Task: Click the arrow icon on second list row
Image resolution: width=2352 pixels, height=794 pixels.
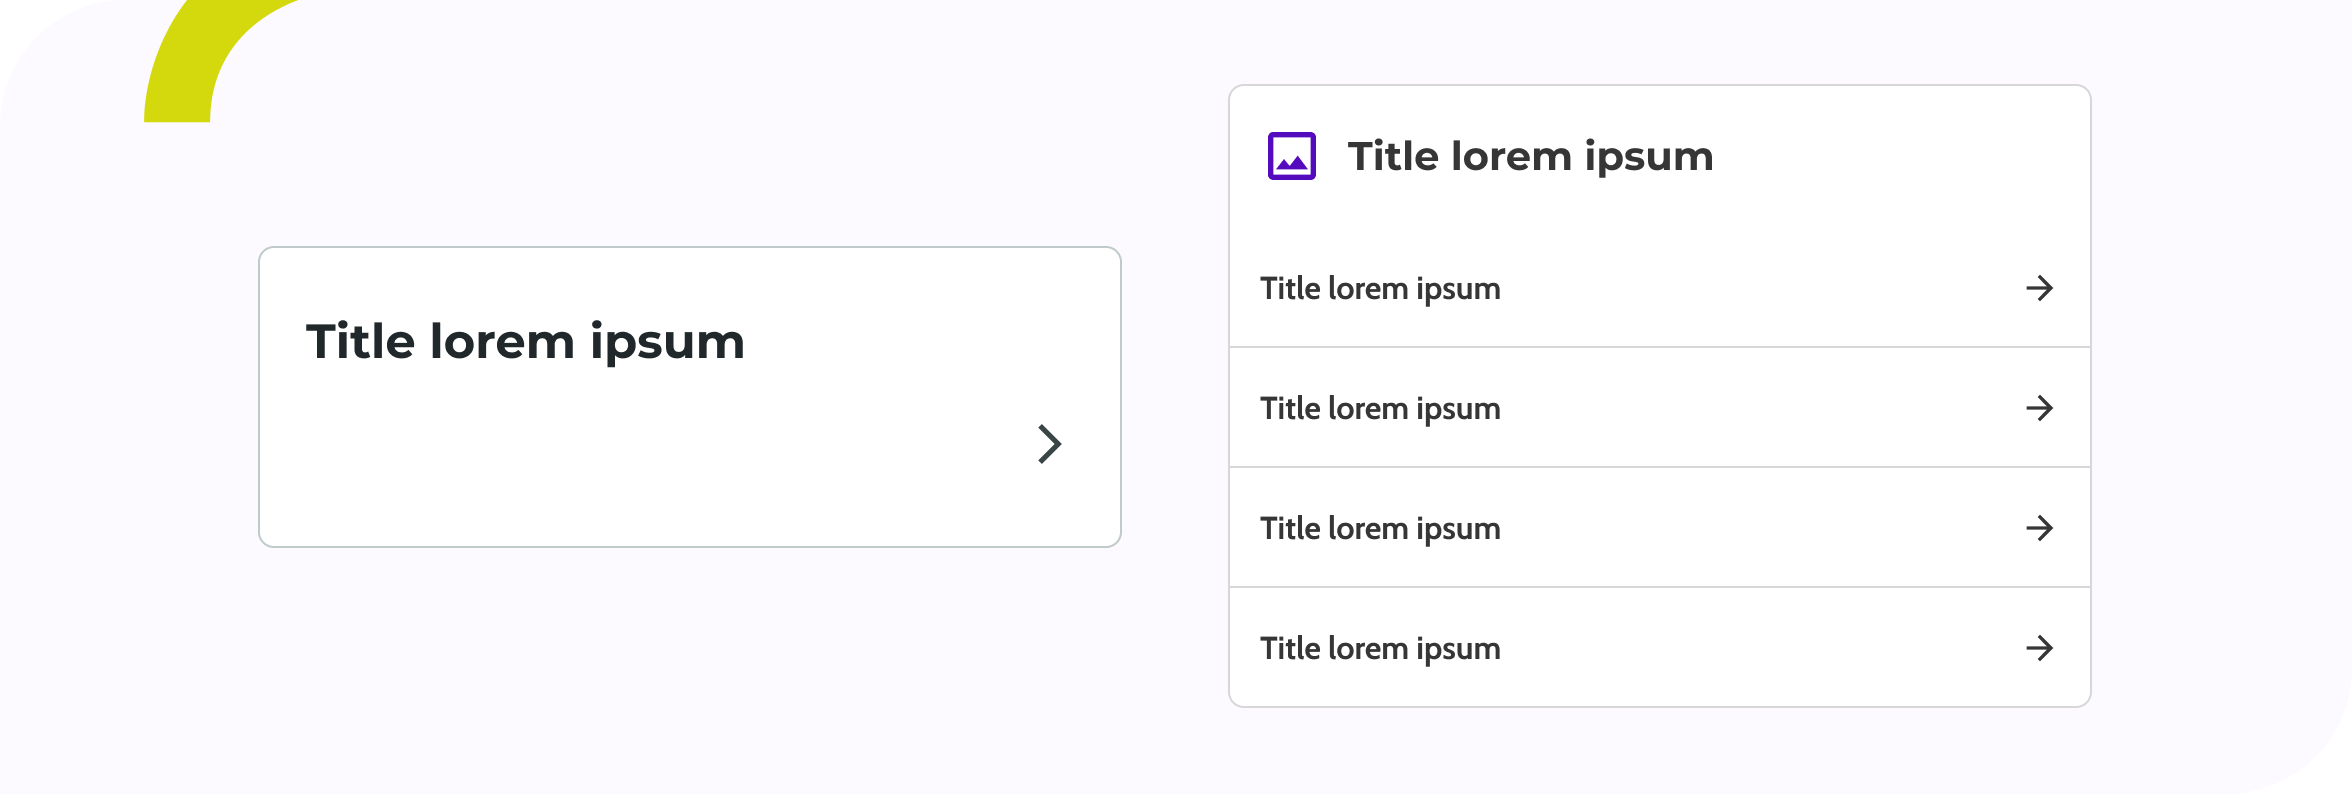Action: coord(2039,408)
